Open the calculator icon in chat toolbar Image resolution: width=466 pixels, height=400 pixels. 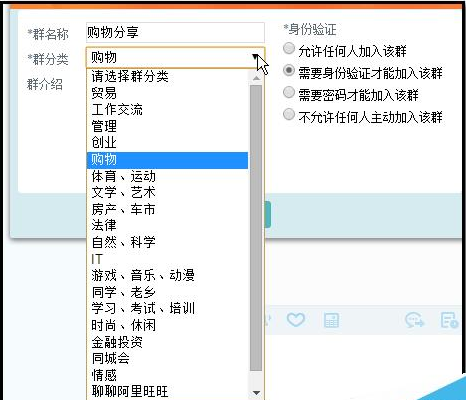tap(331, 320)
